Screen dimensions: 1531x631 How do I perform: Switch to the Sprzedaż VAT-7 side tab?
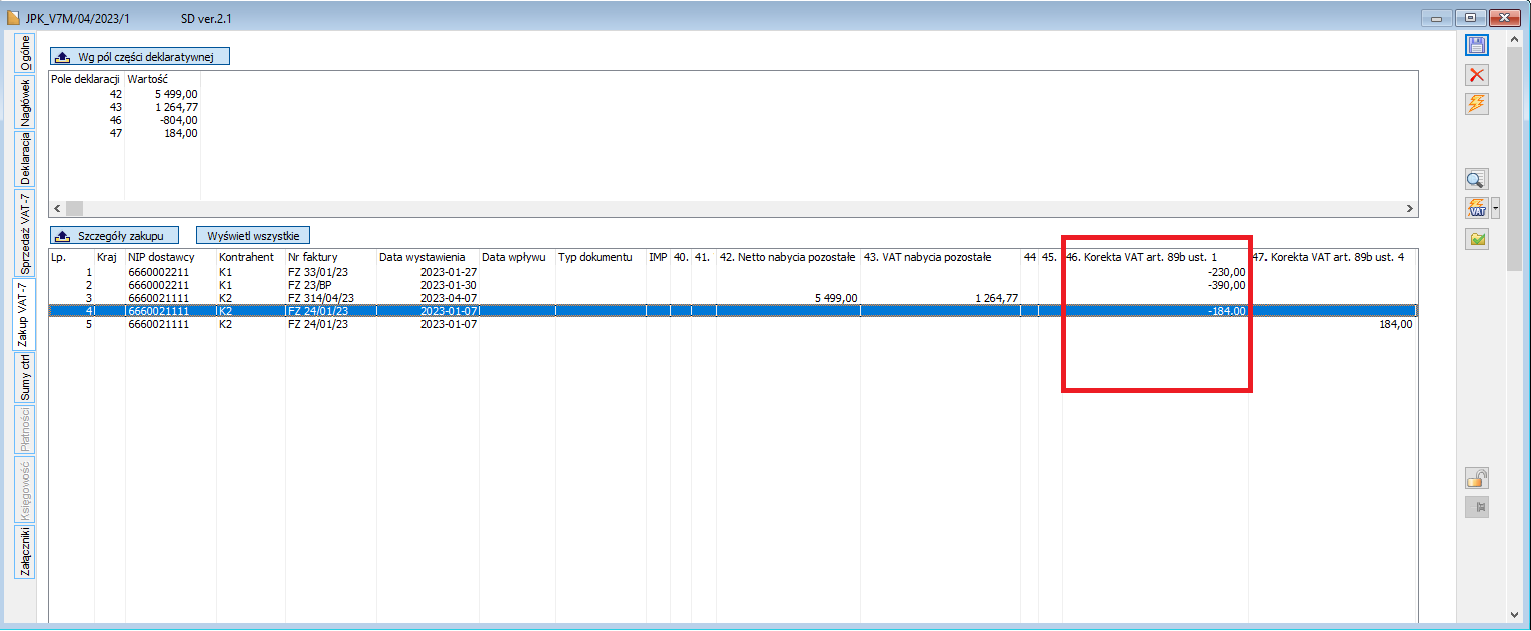(x=24, y=233)
